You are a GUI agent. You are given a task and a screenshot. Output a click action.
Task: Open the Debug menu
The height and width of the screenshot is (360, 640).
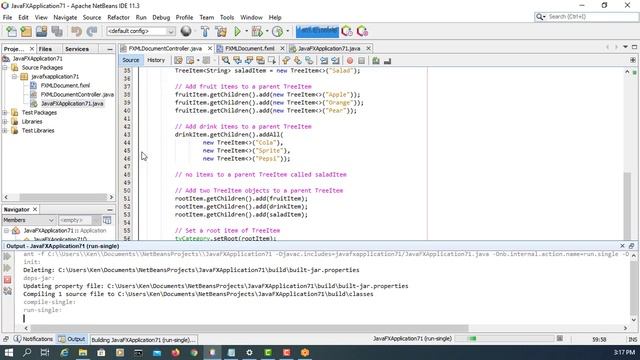(161, 18)
